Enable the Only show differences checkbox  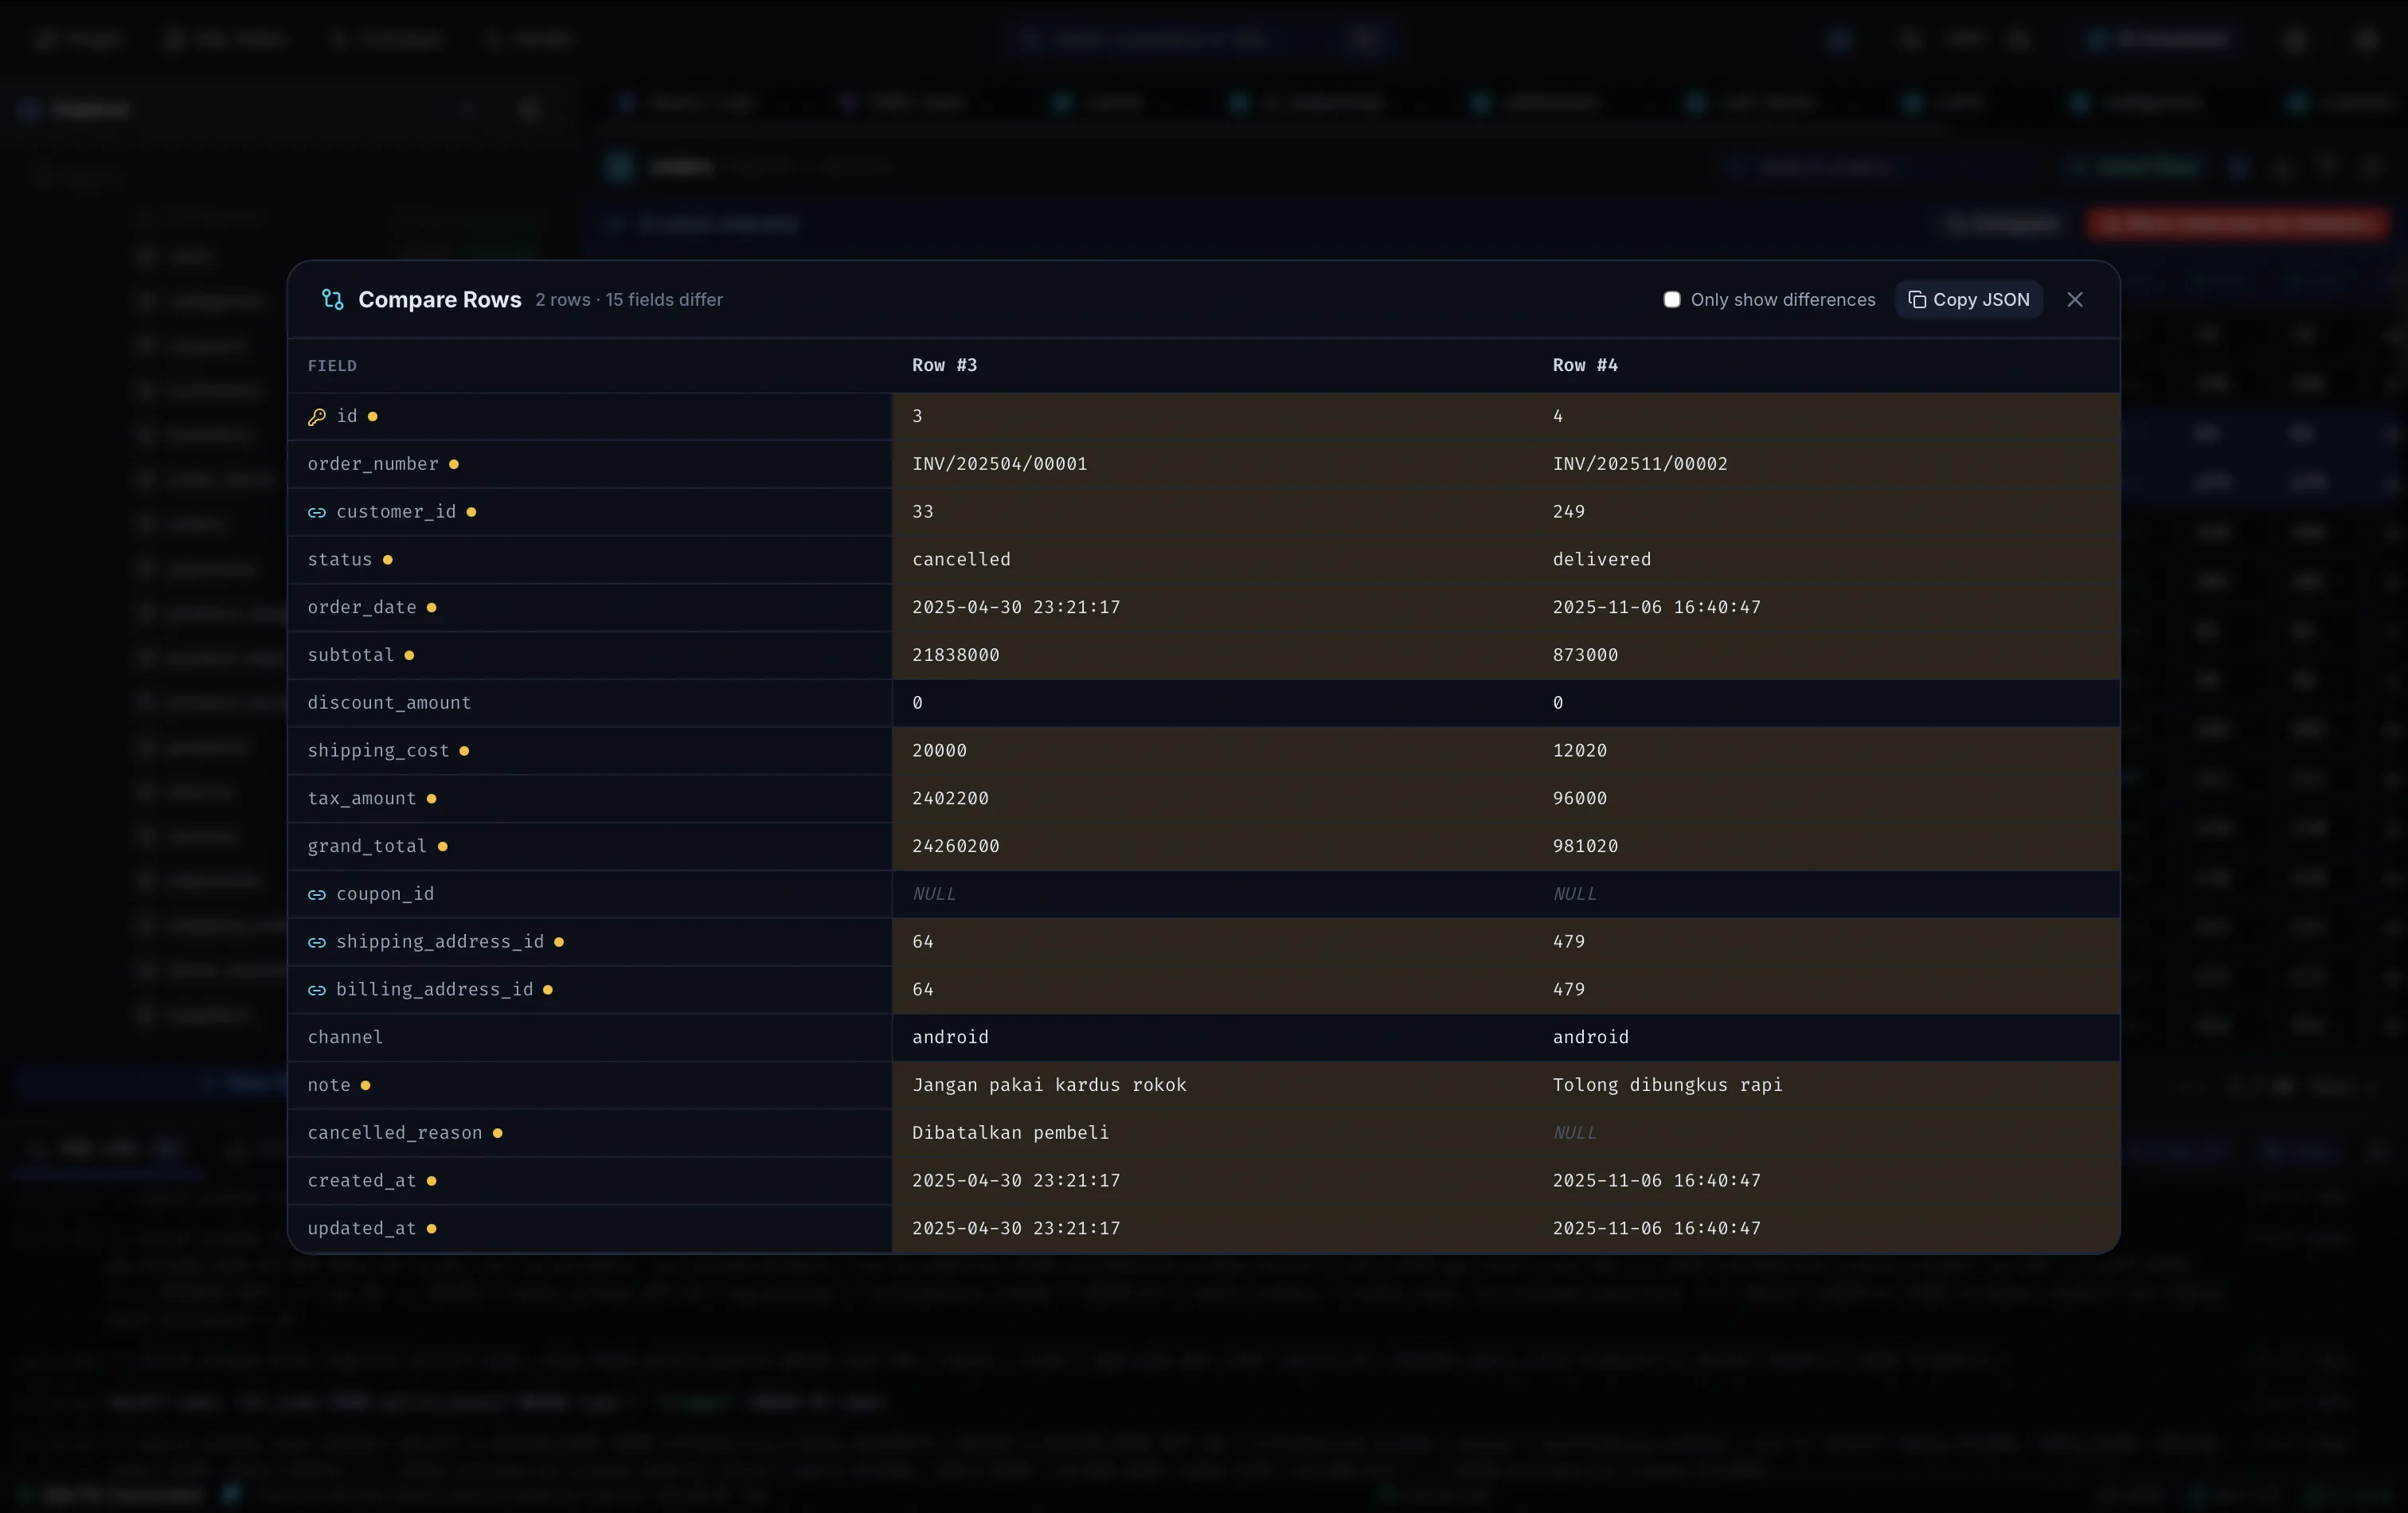tap(1671, 299)
